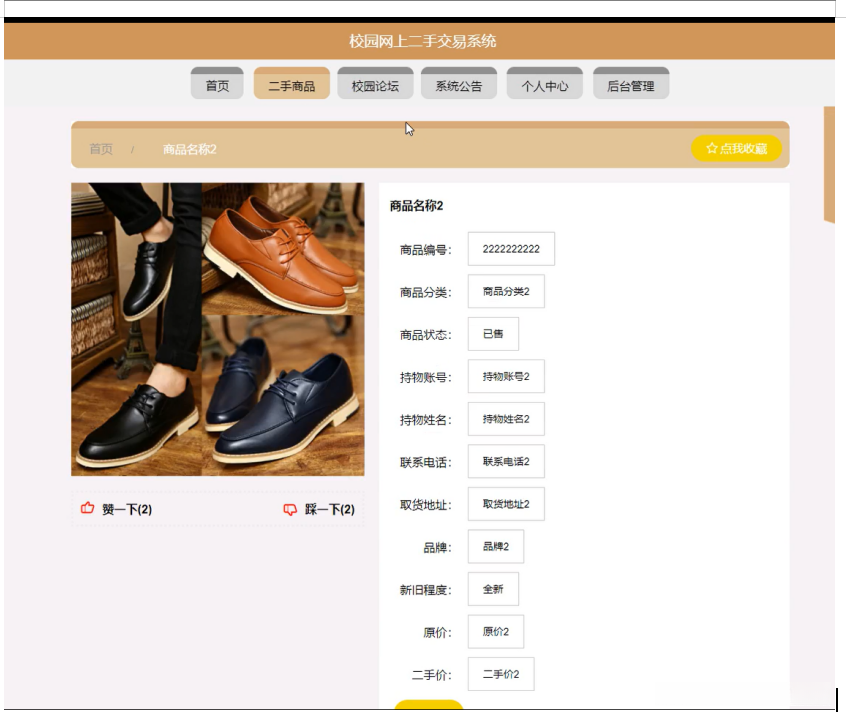Click the 商品名称2 product title heading

(x=417, y=206)
